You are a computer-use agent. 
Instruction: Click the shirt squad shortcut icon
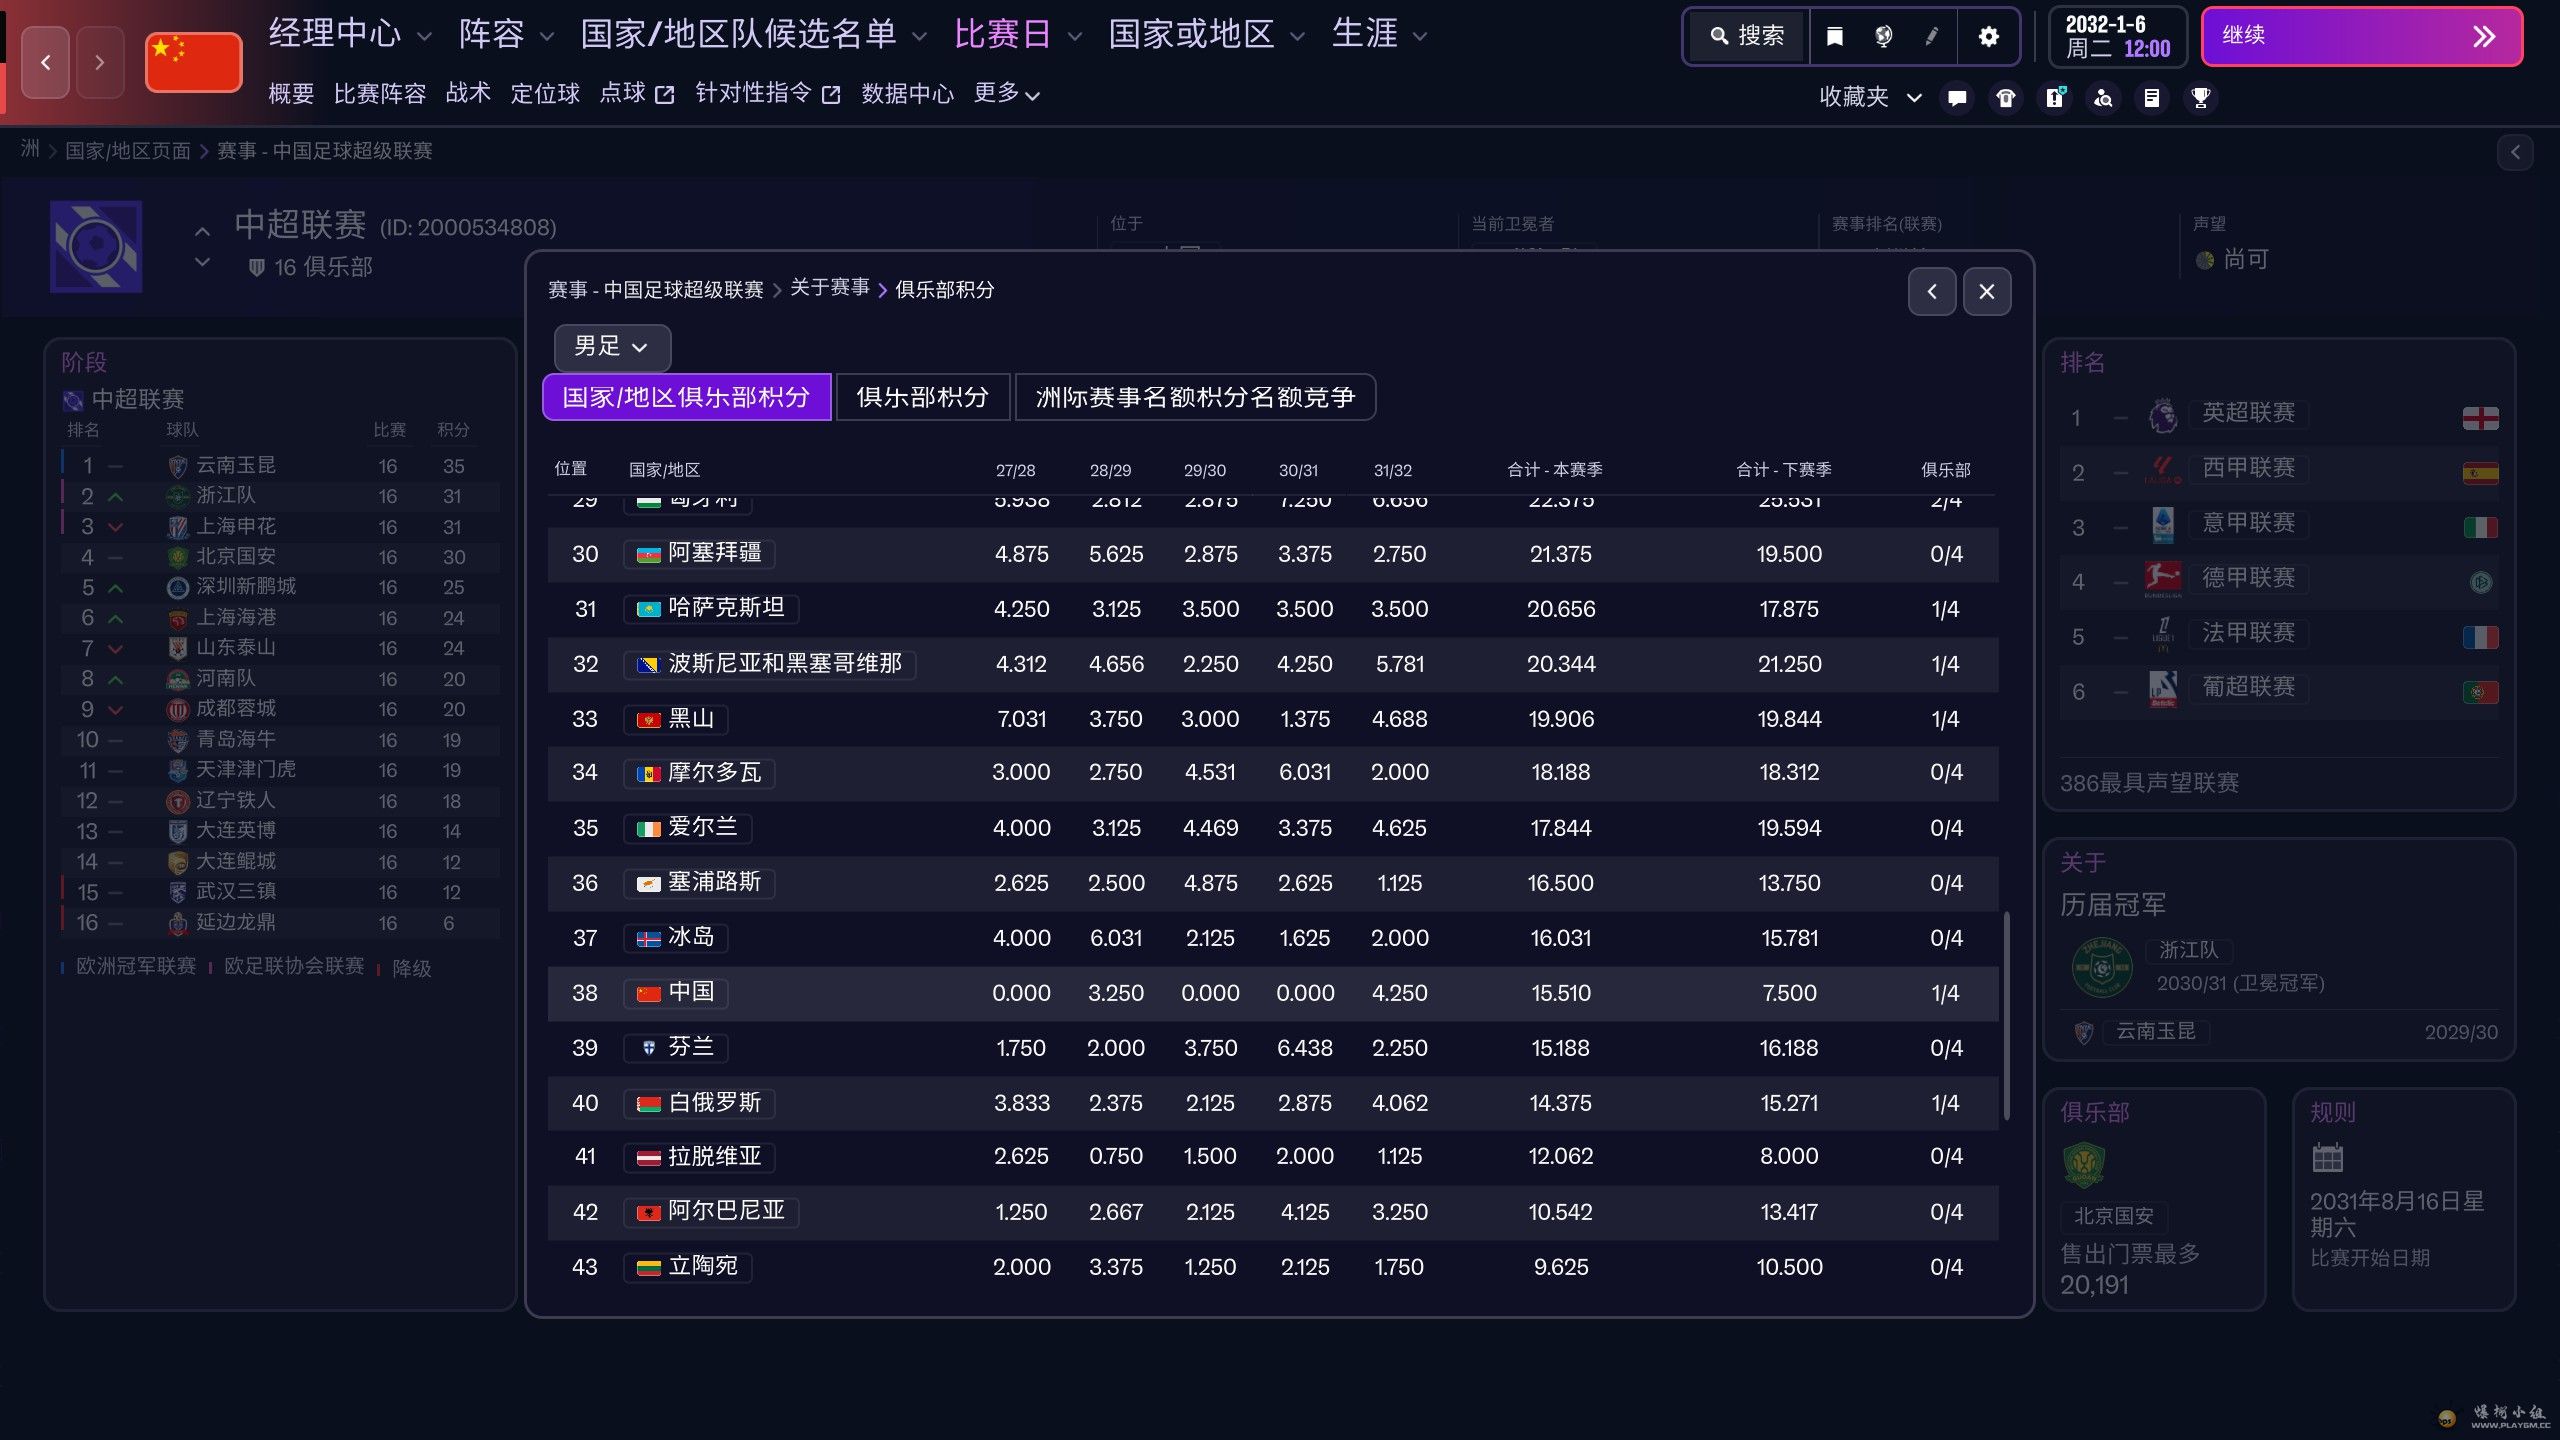point(2006,97)
